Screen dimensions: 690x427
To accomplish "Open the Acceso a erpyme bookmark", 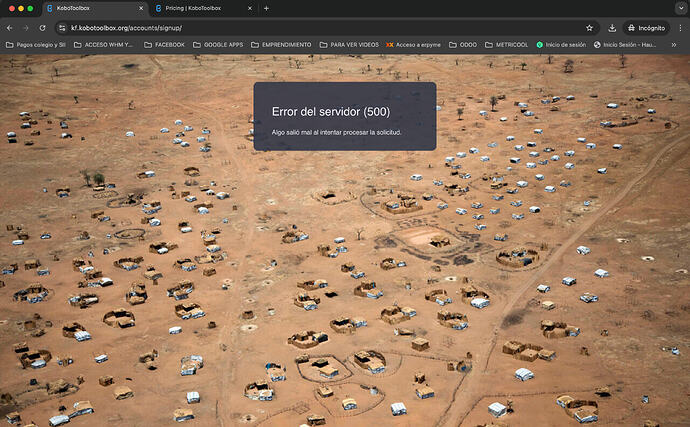I will [x=414, y=45].
